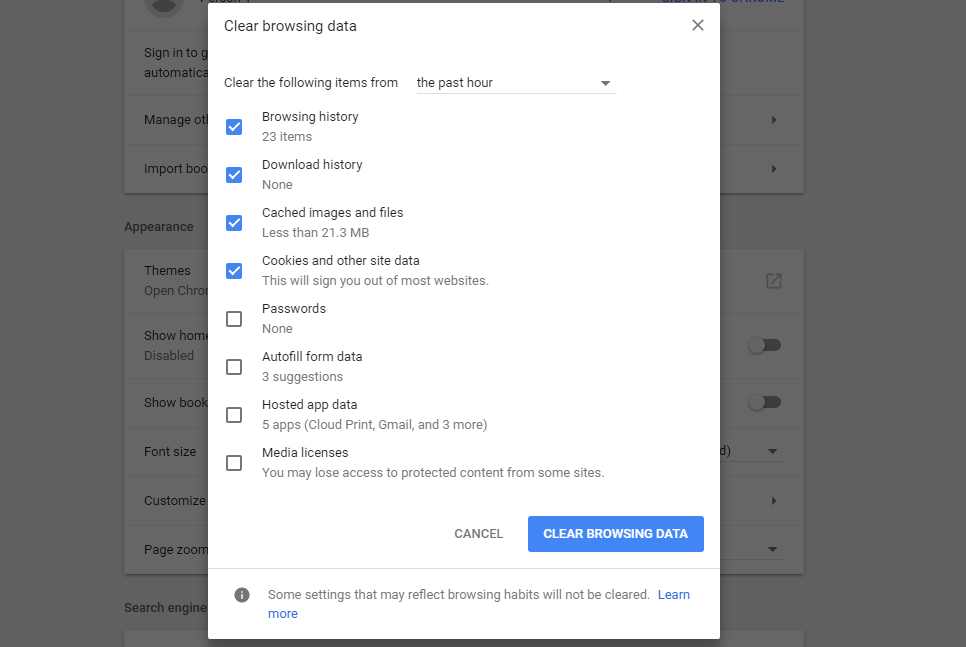Follow the Learn more link

(673, 595)
